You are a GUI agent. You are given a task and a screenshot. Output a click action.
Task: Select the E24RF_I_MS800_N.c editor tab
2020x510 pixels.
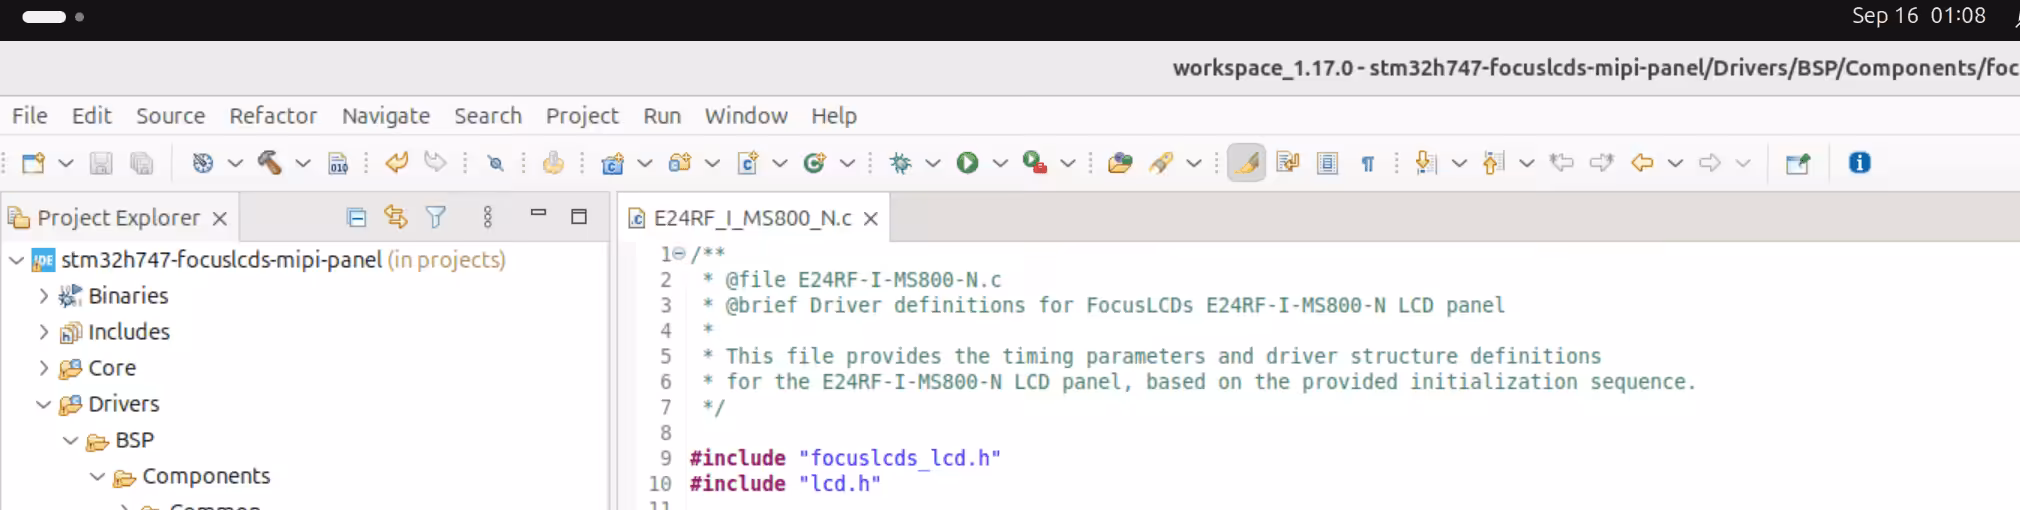pyautogui.click(x=751, y=218)
